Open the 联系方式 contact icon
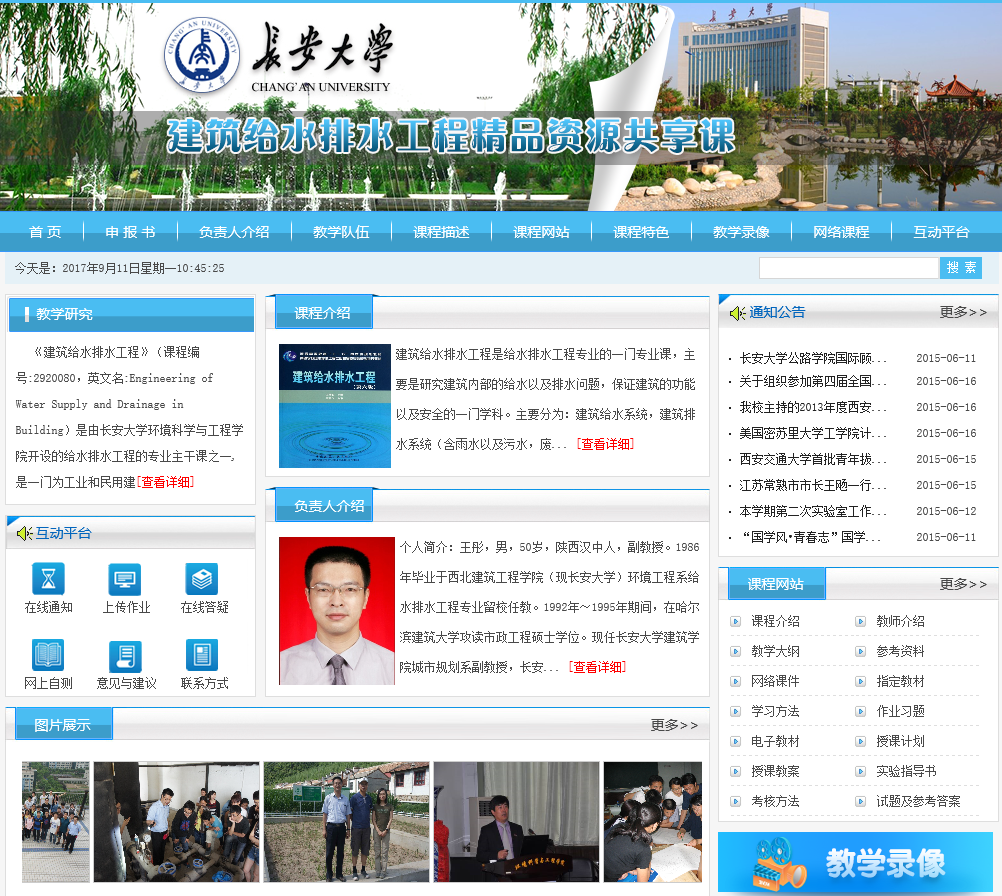Screen dimensions: 1002x896 tap(202, 656)
